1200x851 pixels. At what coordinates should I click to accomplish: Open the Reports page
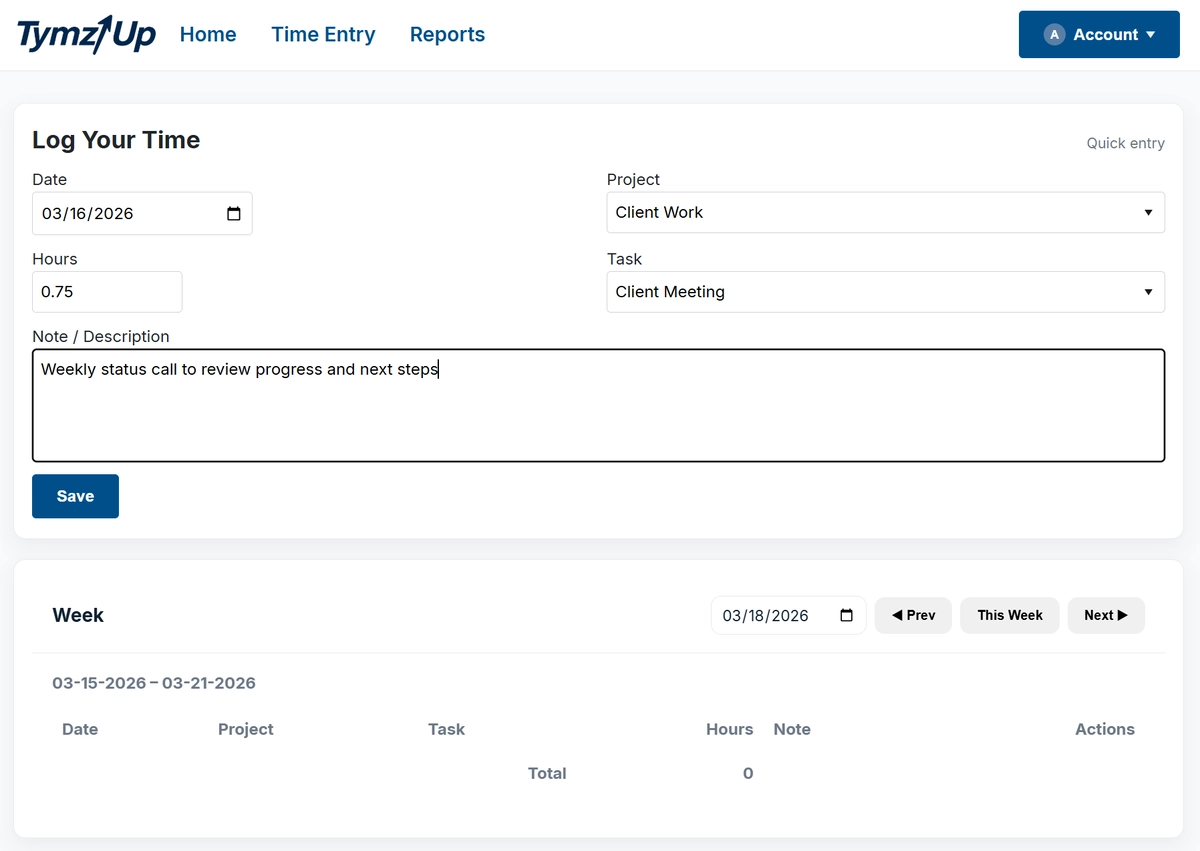[447, 34]
